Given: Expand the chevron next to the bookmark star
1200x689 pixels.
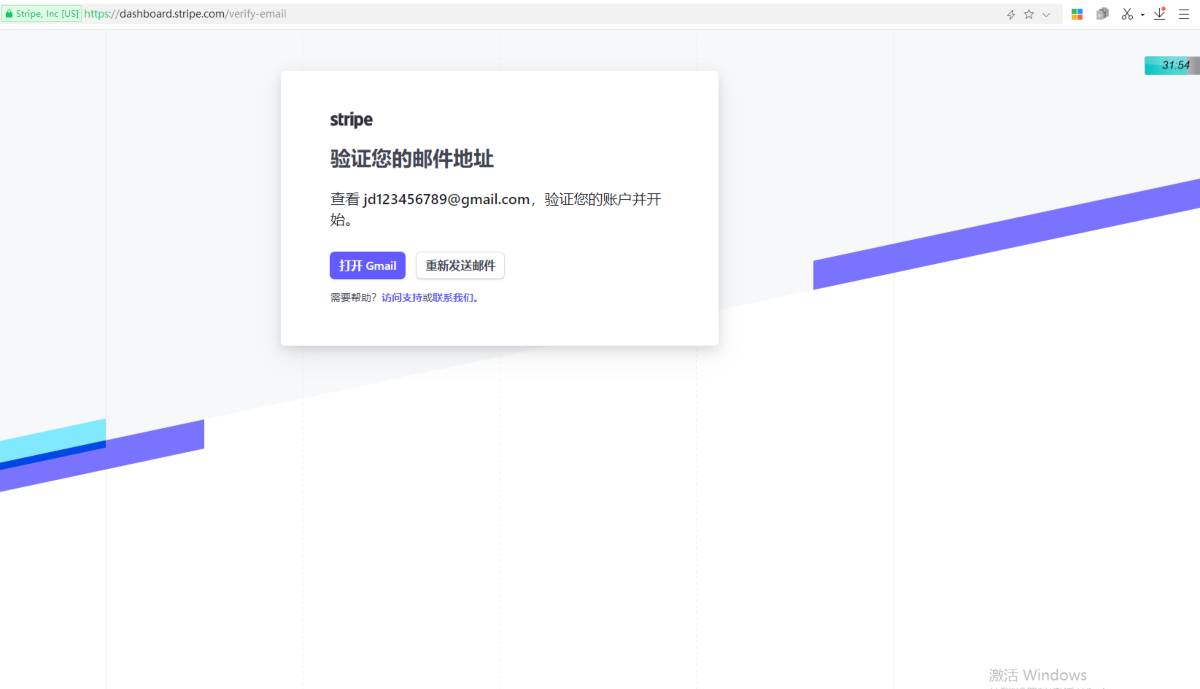Looking at the screenshot, I should [x=1046, y=14].
